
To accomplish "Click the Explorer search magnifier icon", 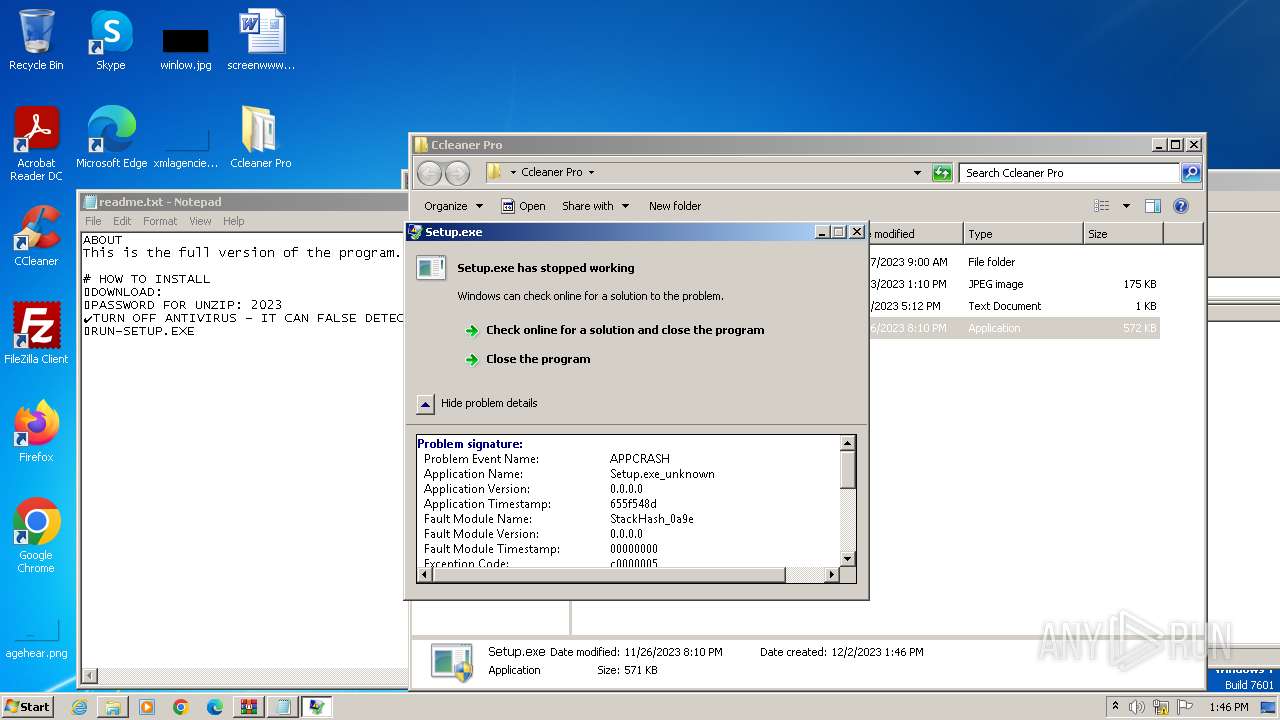I will pyautogui.click(x=1190, y=173).
